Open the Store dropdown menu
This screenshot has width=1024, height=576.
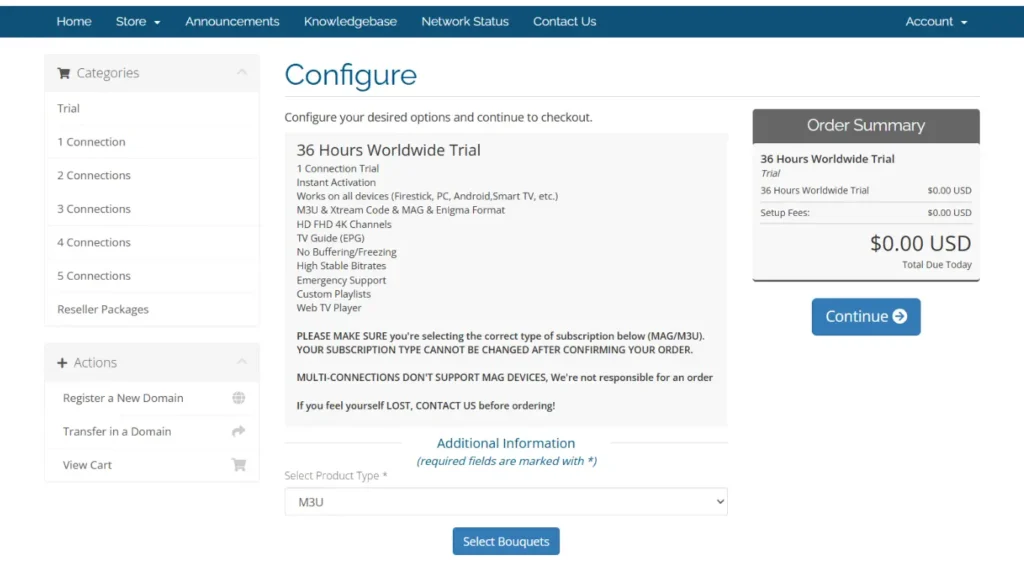coord(138,22)
